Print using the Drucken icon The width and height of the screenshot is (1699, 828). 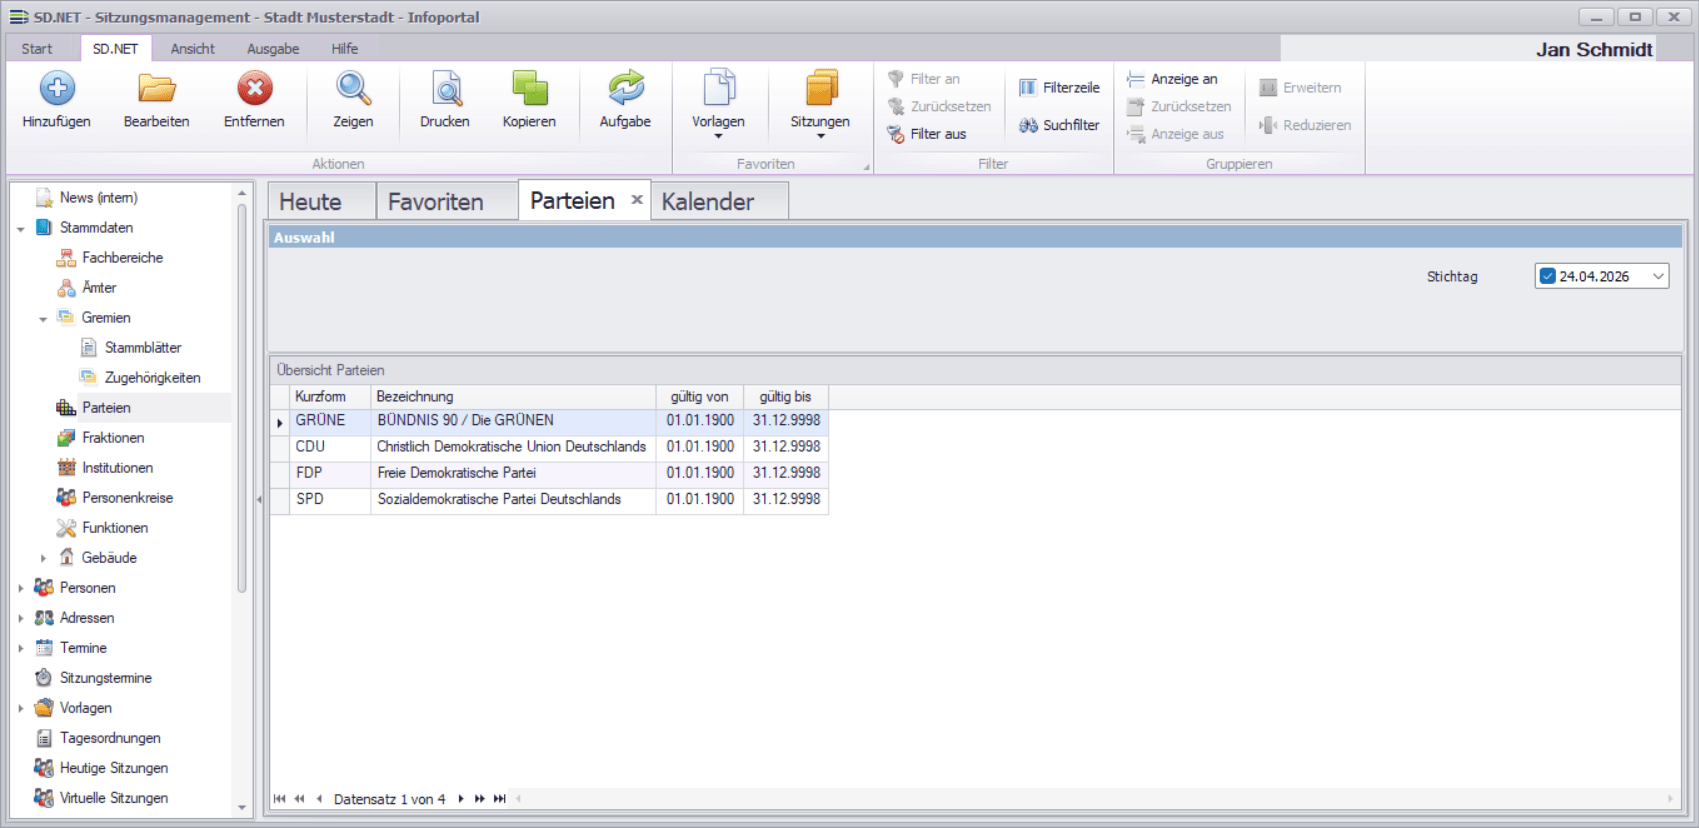click(445, 89)
